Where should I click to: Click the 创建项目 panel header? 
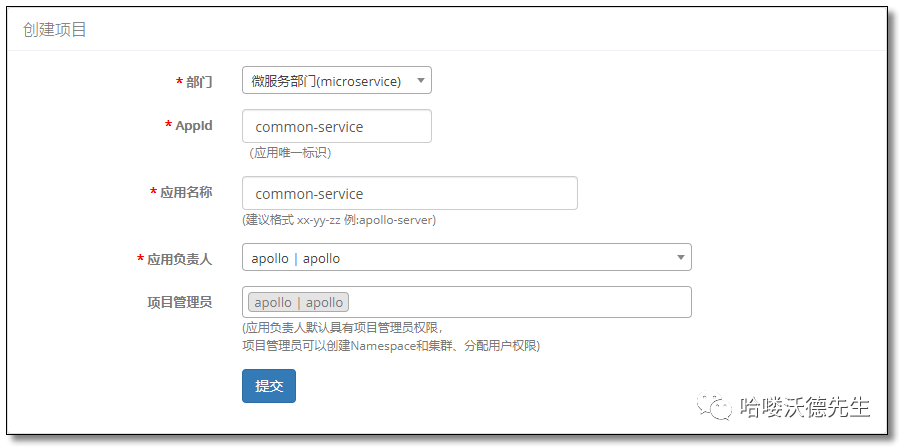tap(55, 30)
